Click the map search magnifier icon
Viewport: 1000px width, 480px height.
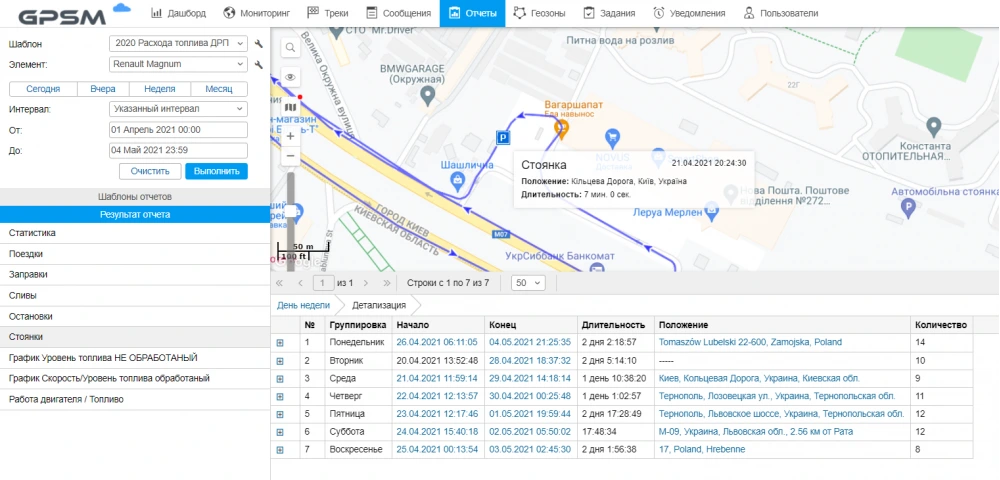tap(290, 47)
